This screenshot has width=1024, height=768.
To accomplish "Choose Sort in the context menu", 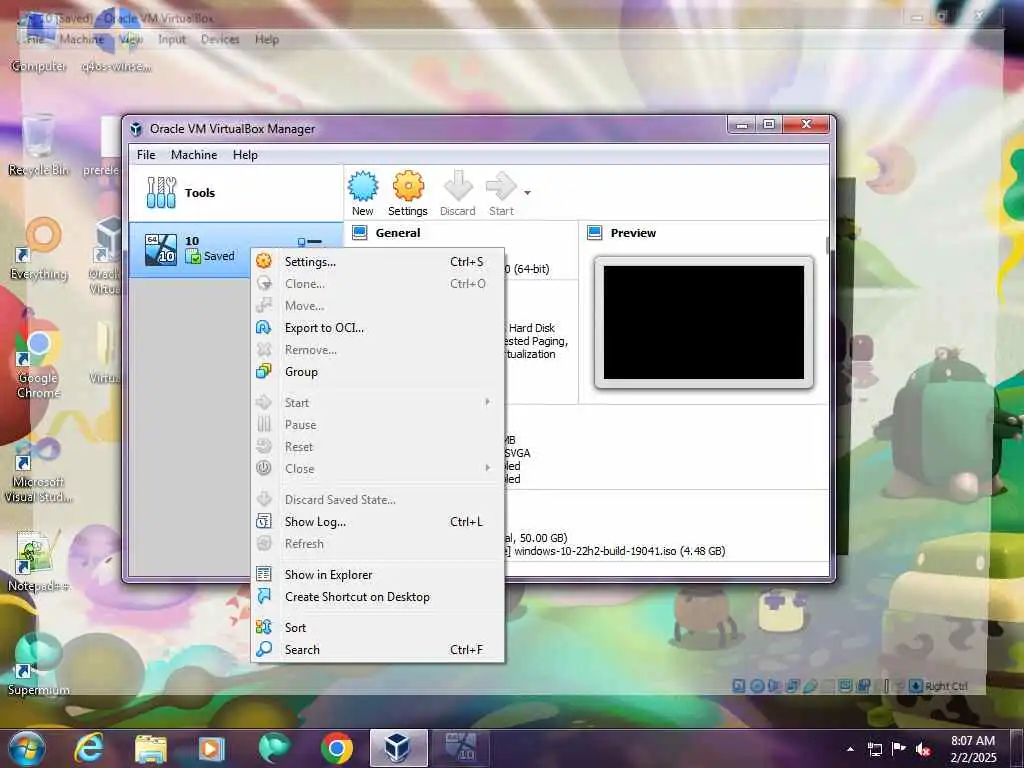I will [x=377, y=628].
